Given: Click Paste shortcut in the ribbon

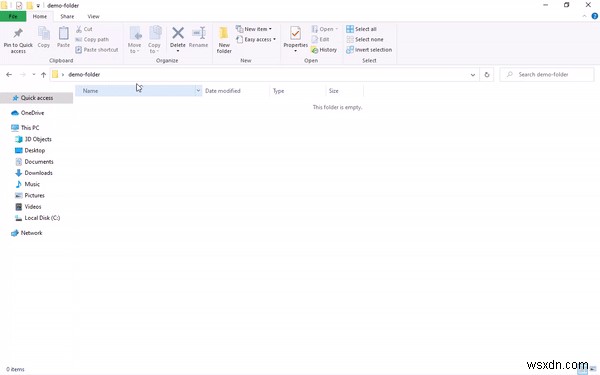Looking at the screenshot, I should [97, 50].
